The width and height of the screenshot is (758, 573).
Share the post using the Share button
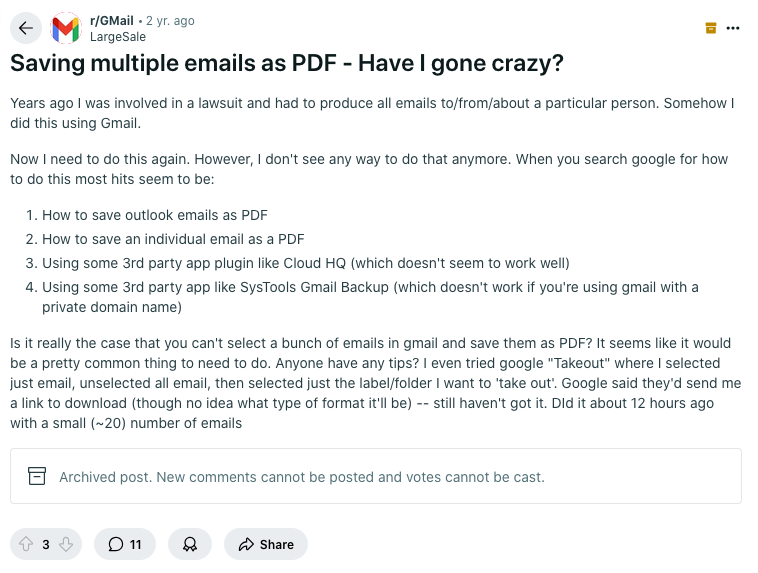tap(266, 544)
